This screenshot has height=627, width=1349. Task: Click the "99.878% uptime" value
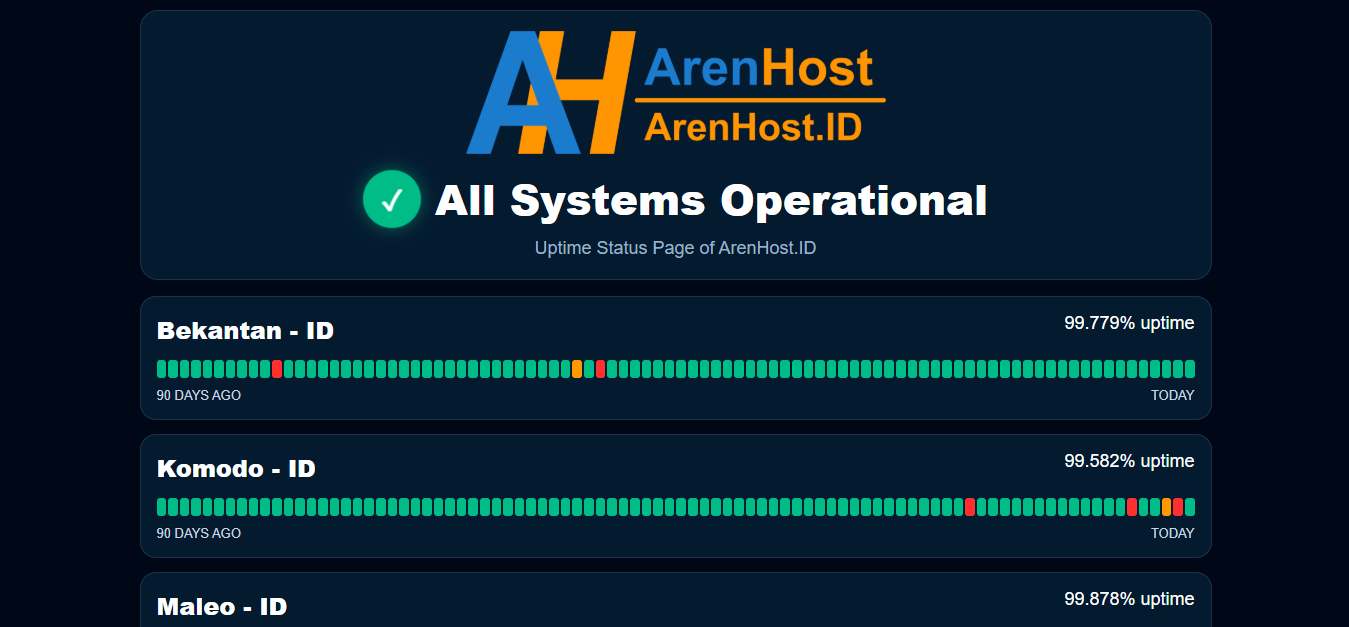pos(1129,599)
